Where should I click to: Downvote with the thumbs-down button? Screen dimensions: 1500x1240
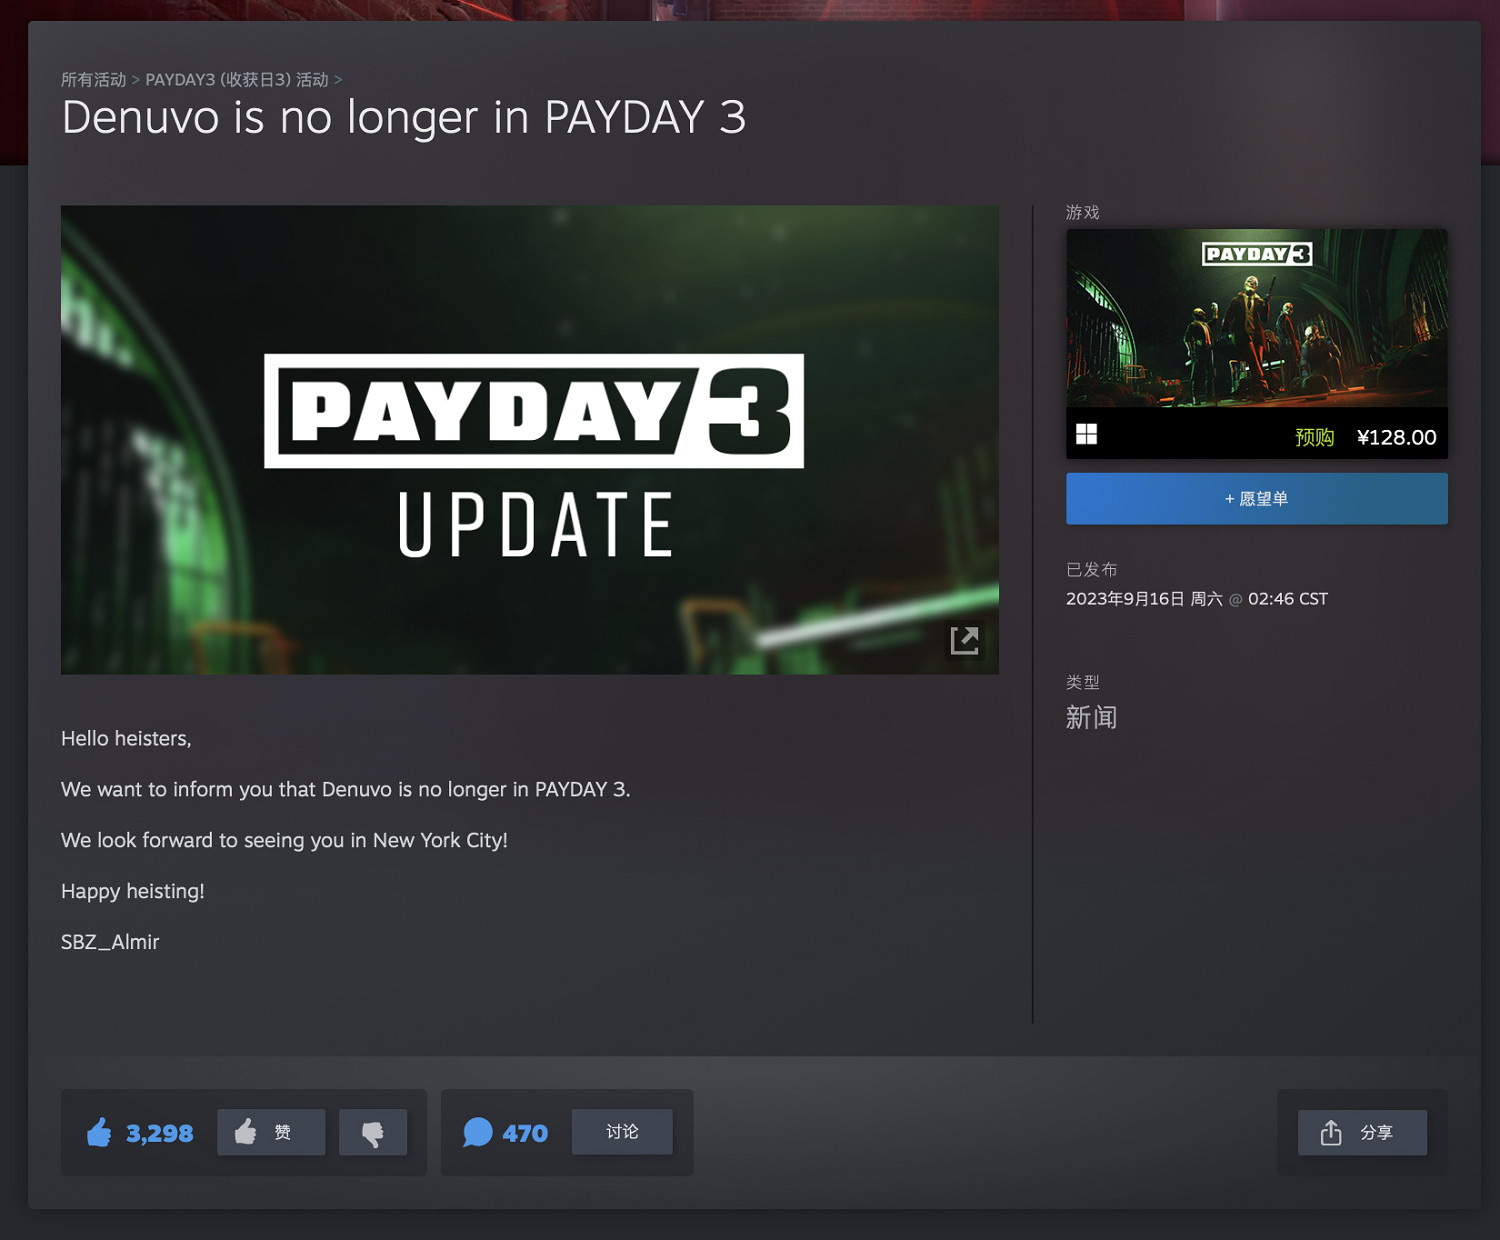pos(372,1133)
